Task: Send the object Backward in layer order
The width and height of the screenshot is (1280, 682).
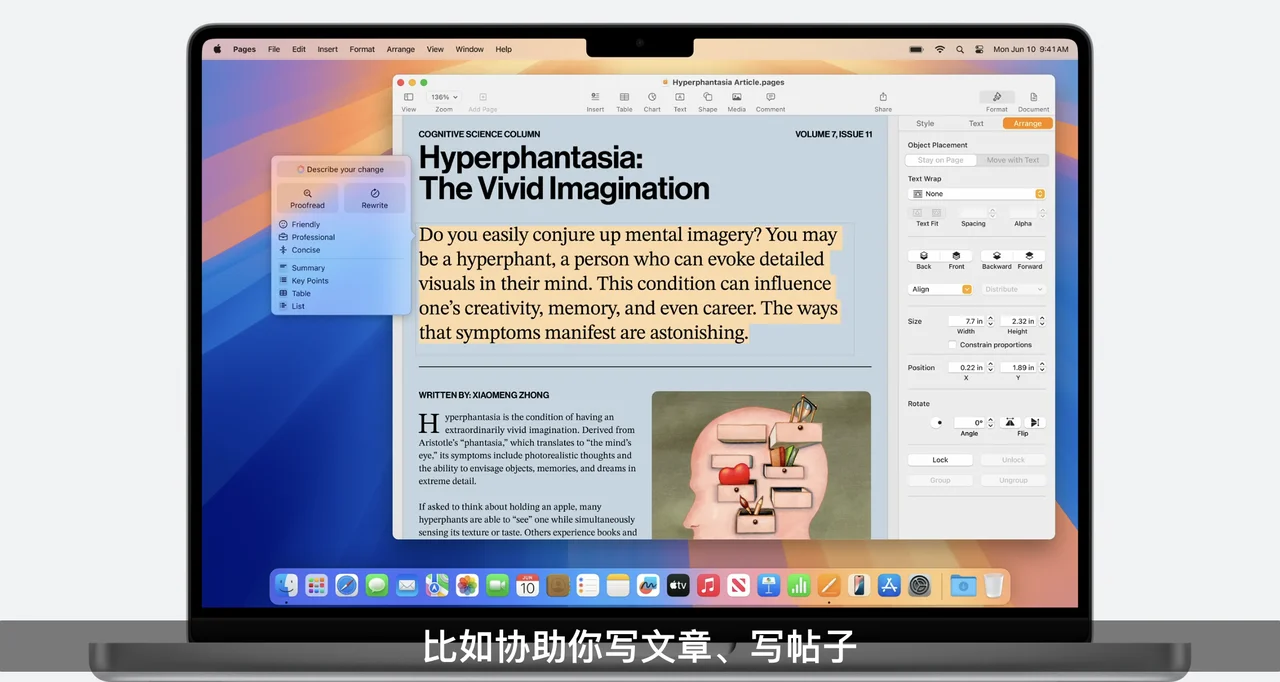Action: pyautogui.click(x=996, y=257)
